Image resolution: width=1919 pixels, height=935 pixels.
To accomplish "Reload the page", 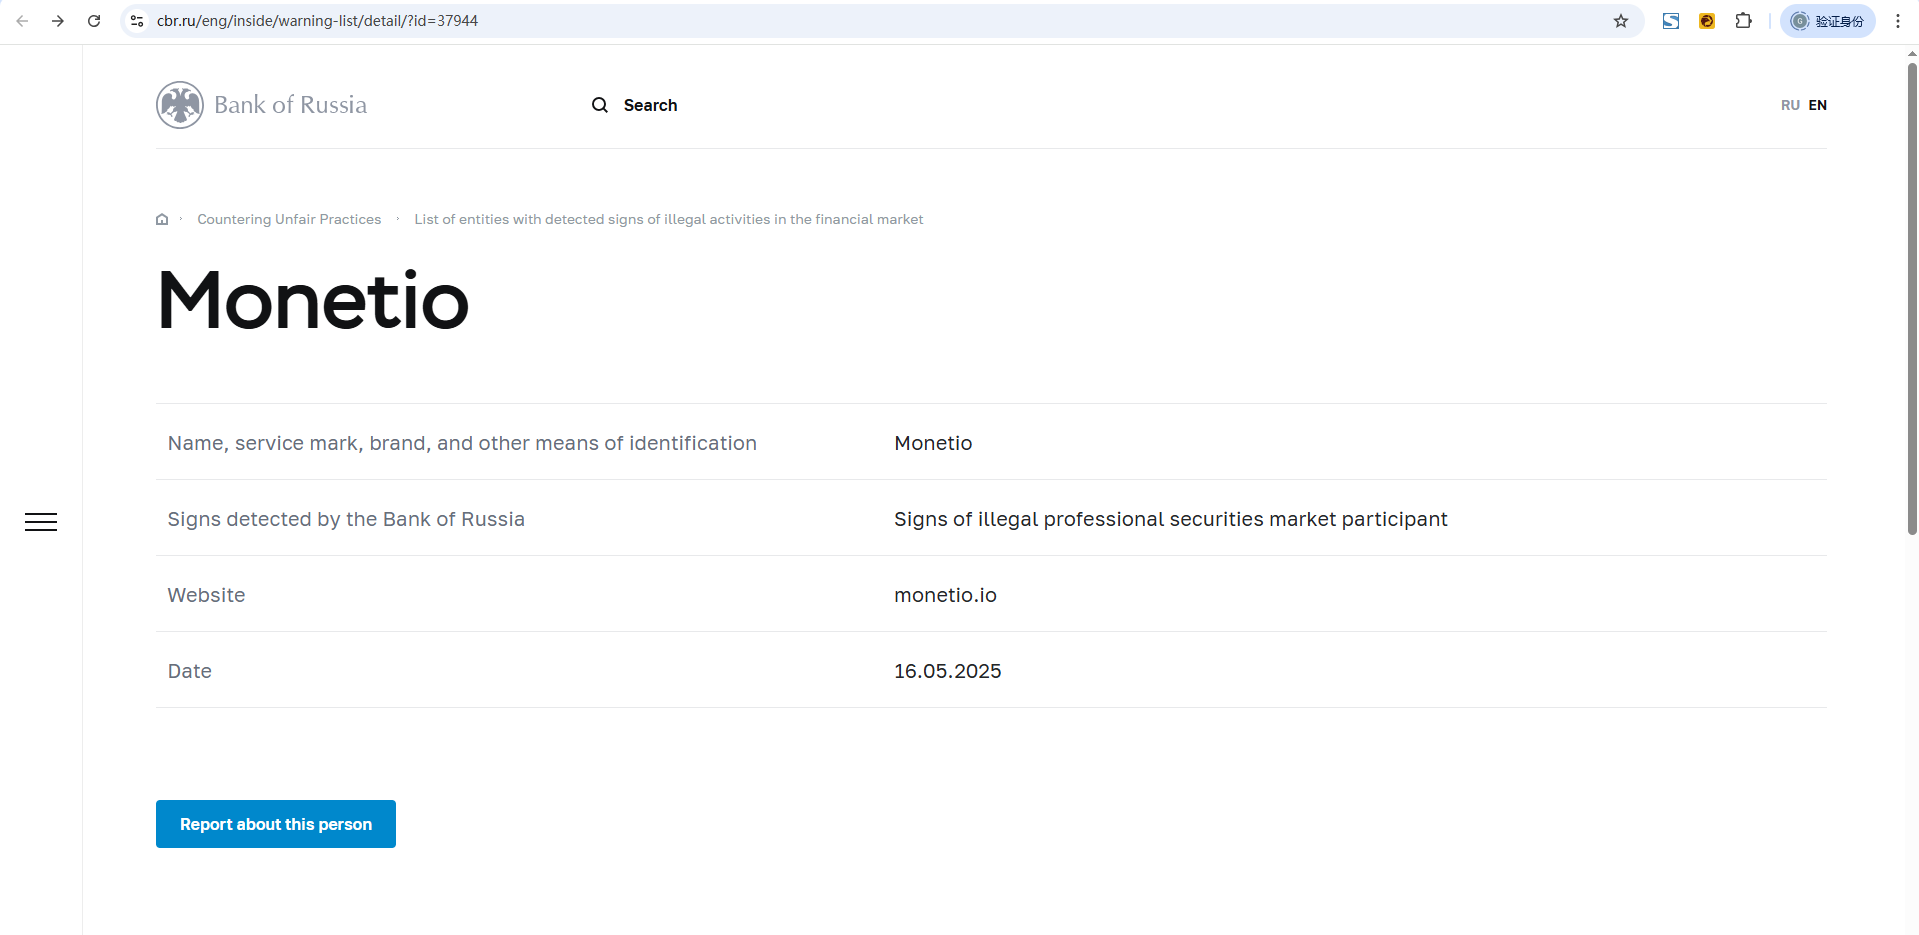I will pyautogui.click(x=94, y=21).
